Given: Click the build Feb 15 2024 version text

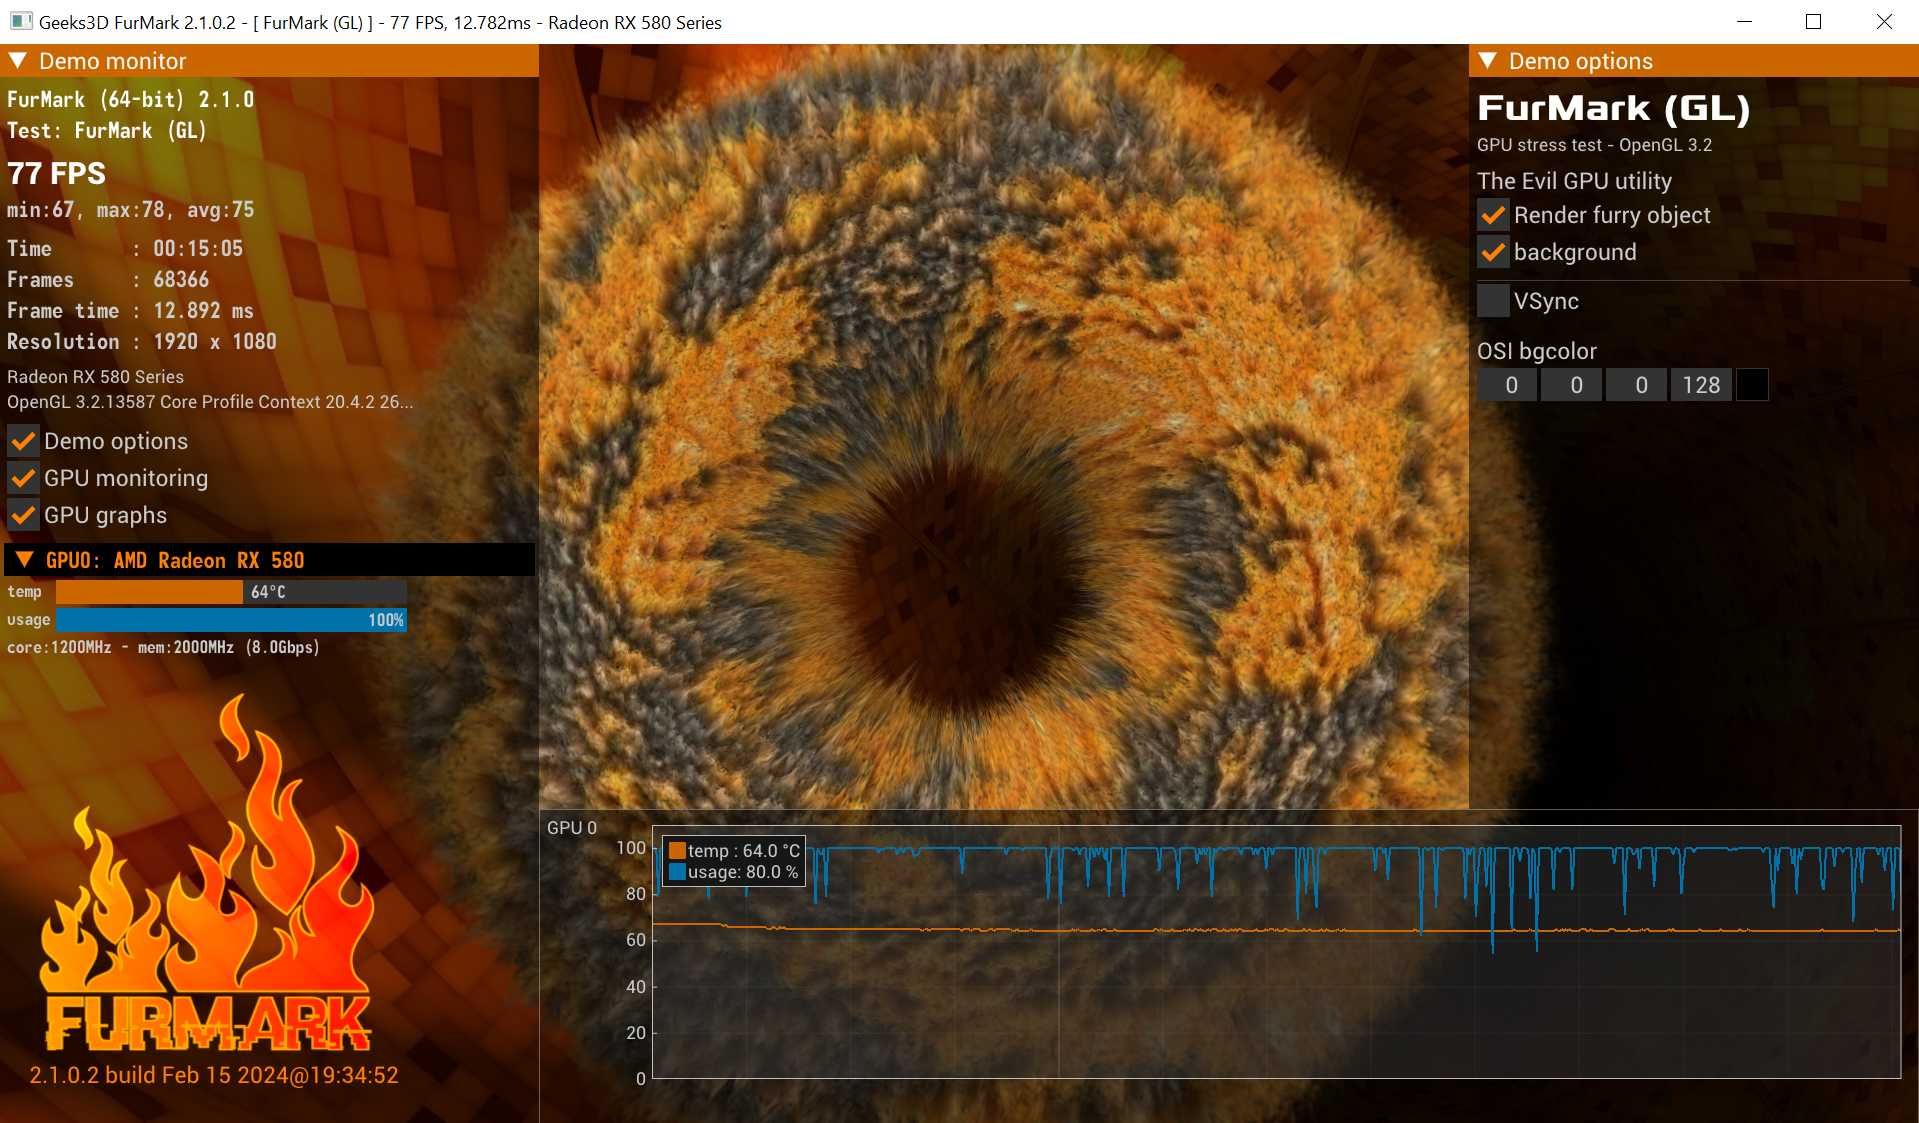Looking at the screenshot, I should pos(214,1075).
